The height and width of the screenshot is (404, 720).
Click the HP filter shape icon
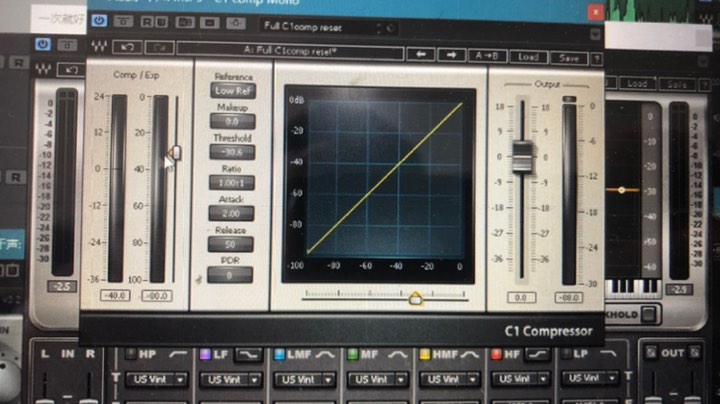[178, 354]
